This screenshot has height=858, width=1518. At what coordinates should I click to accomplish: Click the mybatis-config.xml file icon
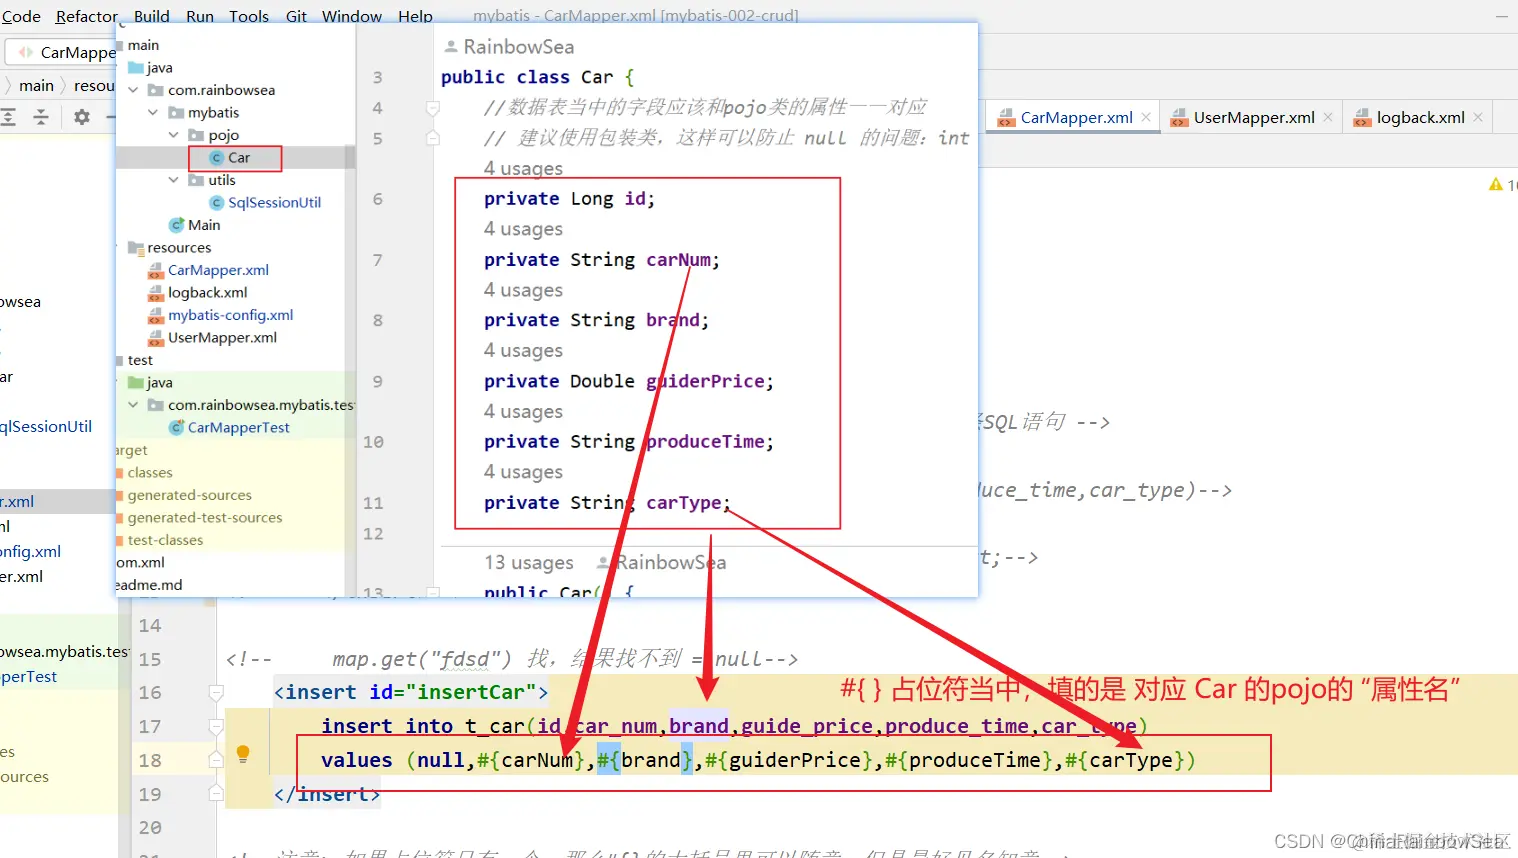pyautogui.click(x=155, y=315)
